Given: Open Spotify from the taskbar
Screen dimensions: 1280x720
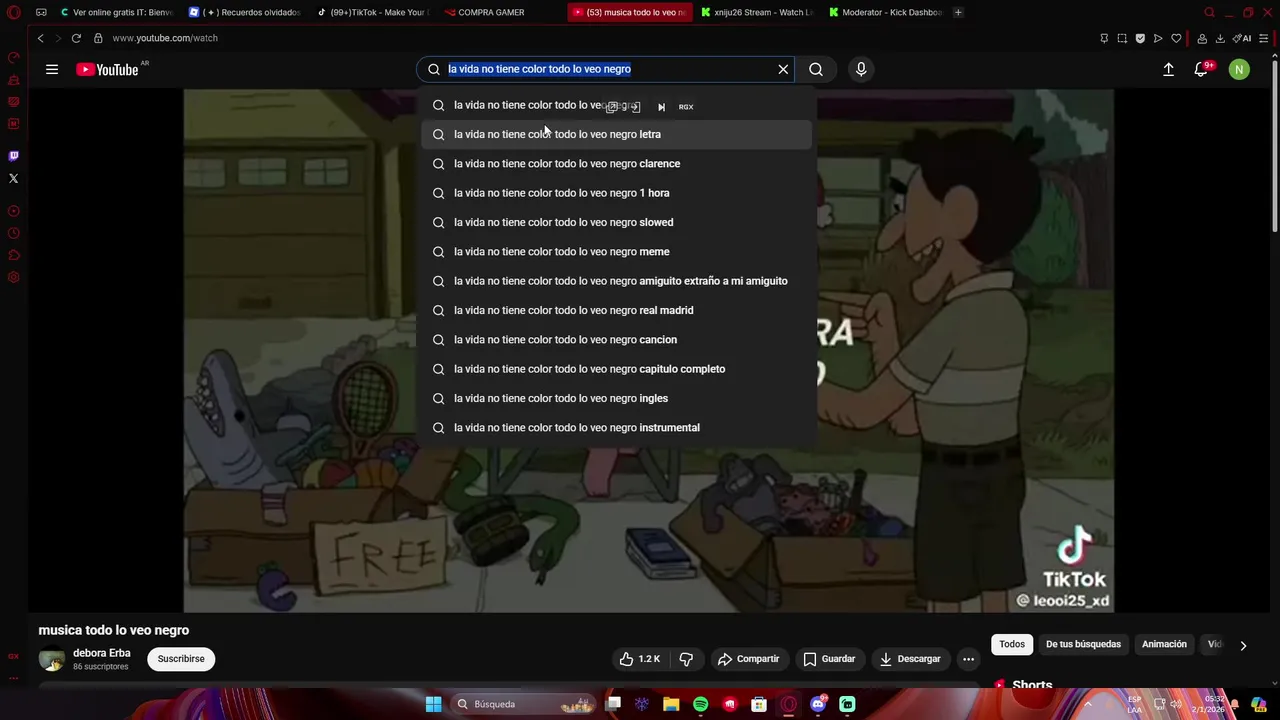Looking at the screenshot, I should 700,704.
